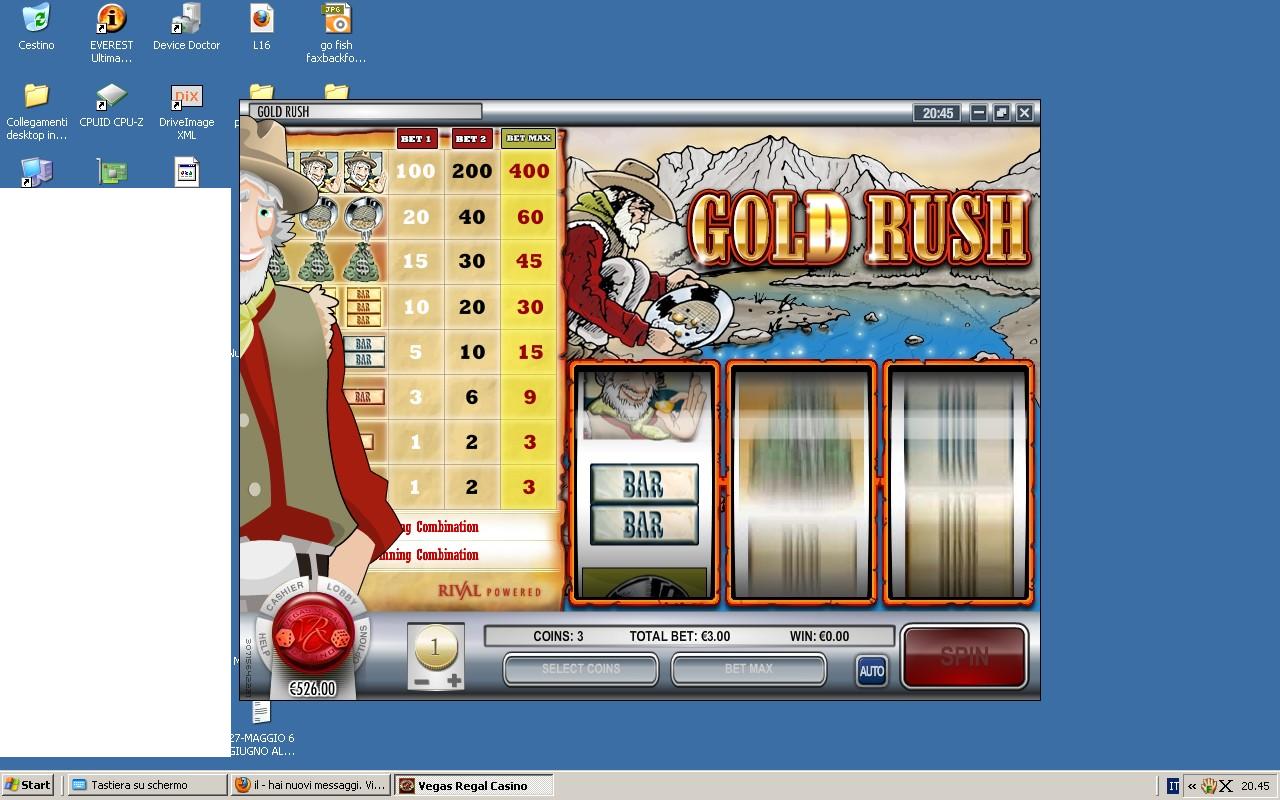Click the 200 payout in BET 2 column
Screen dimensions: 1280x800
click(x=471, y=171)
